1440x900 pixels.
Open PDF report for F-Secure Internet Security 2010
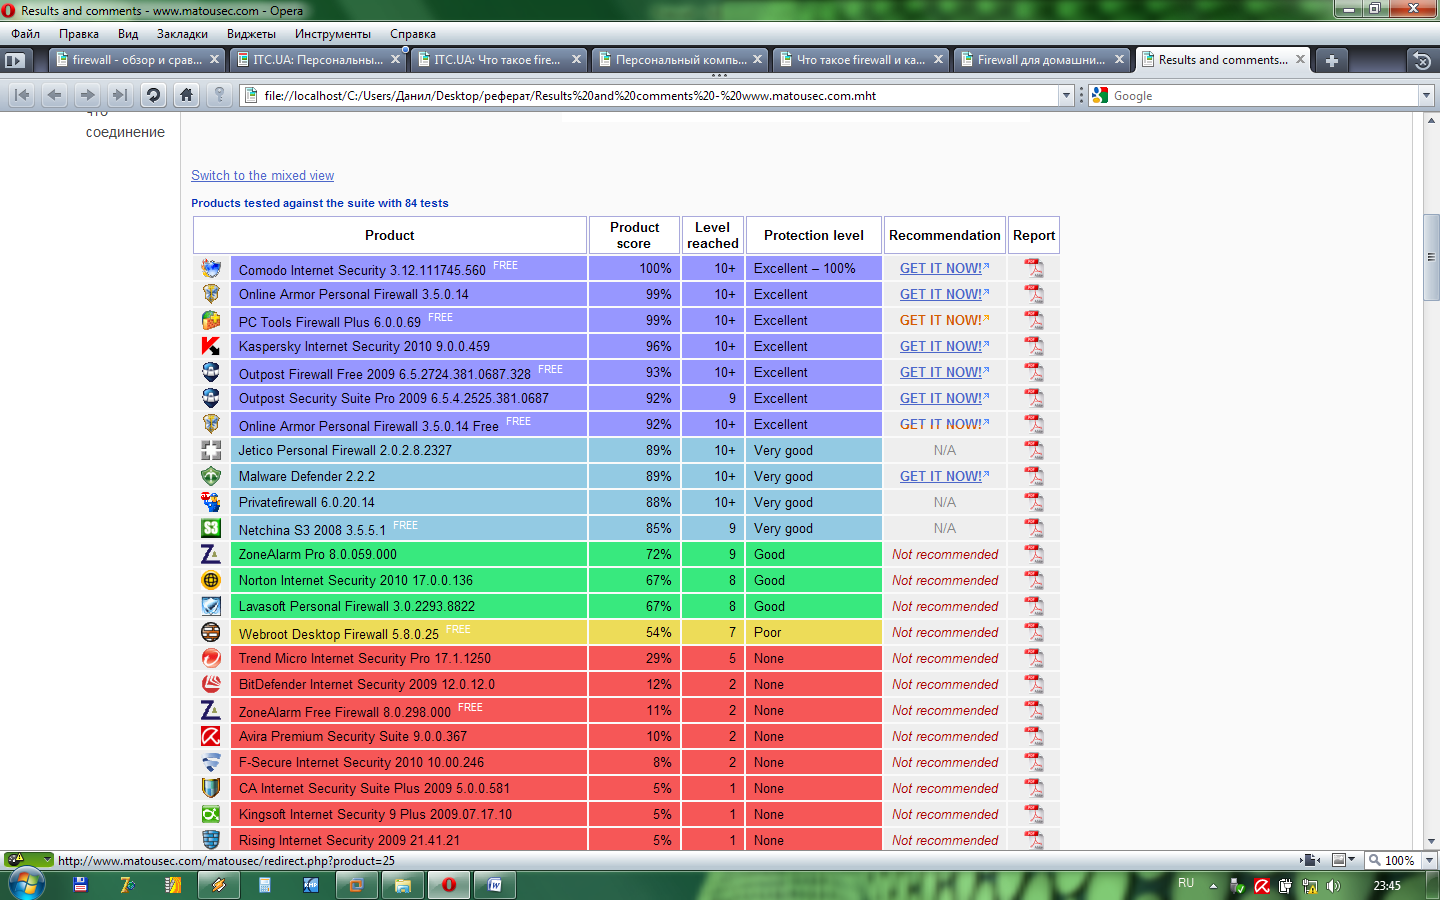click(1033, 762)
